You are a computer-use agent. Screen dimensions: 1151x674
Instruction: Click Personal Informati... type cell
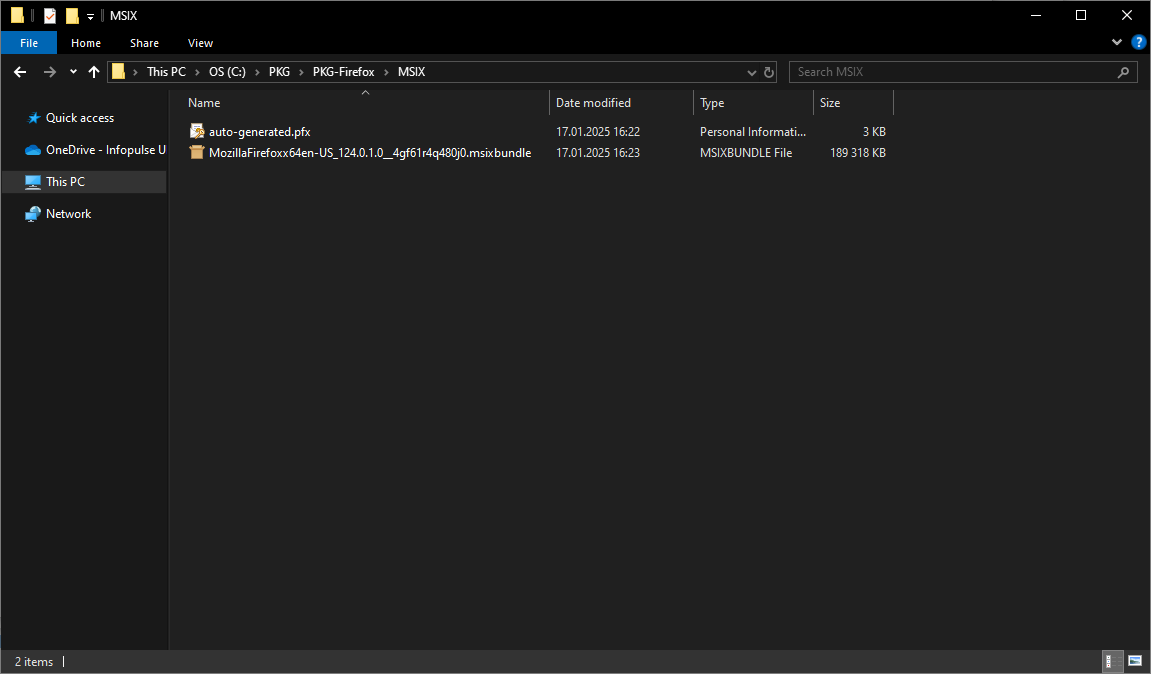[x=752, y=132]
